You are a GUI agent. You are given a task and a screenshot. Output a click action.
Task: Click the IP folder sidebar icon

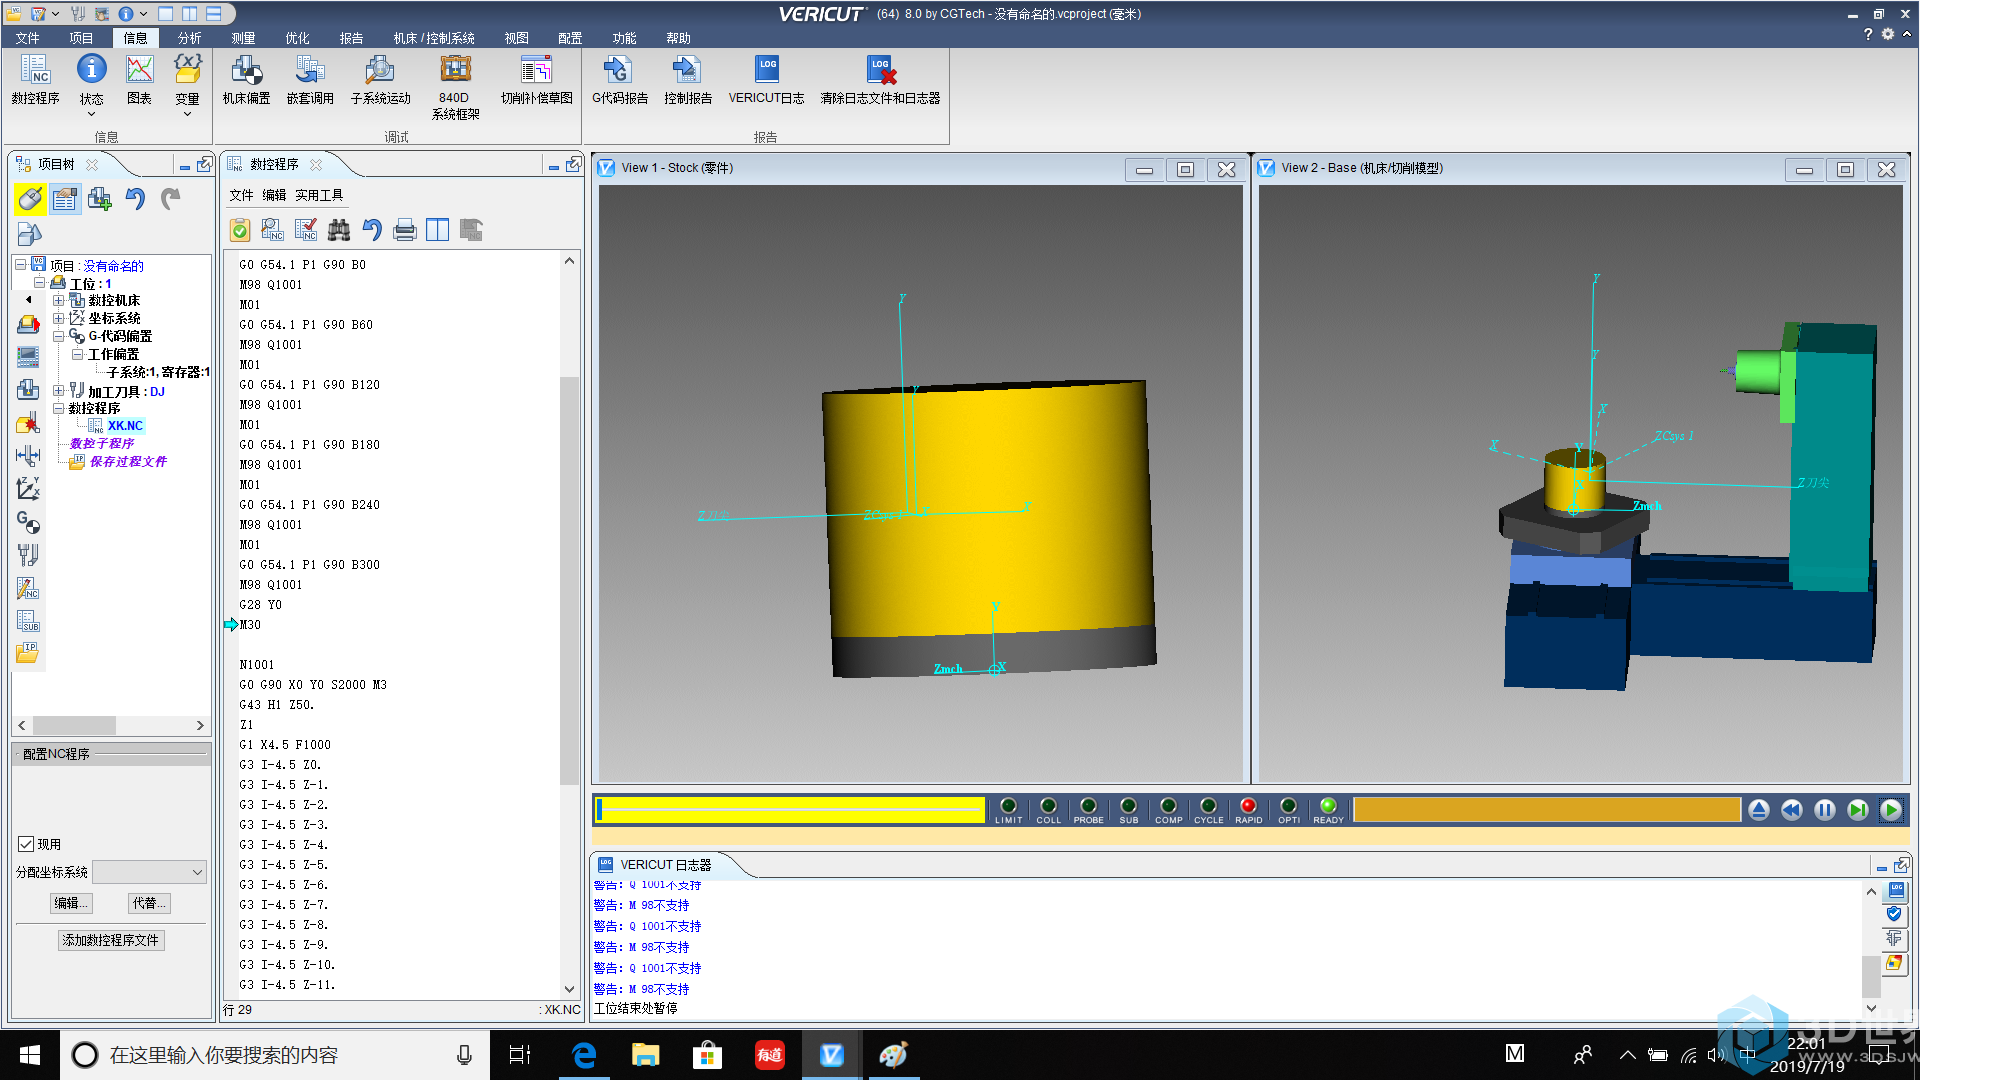click(x=28, y=653)
